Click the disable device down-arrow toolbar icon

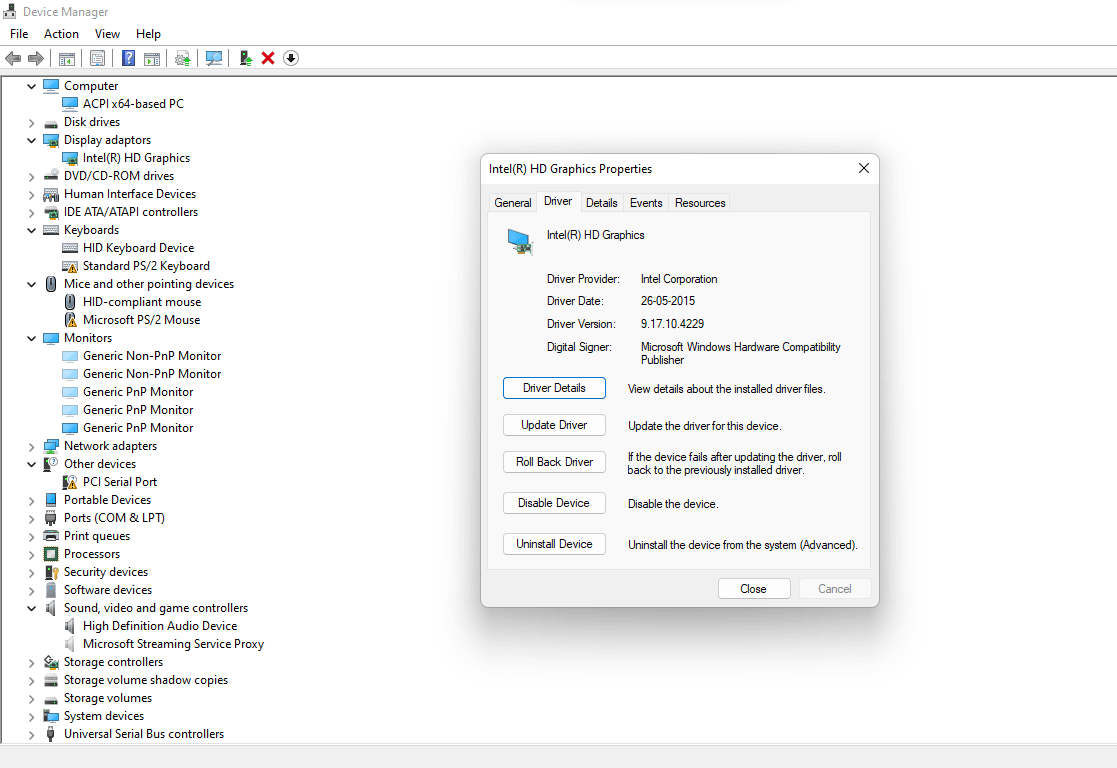(291, 58)
